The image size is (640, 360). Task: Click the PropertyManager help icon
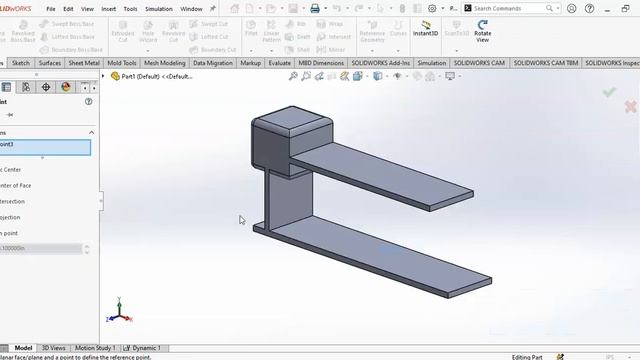click(89, 102)
